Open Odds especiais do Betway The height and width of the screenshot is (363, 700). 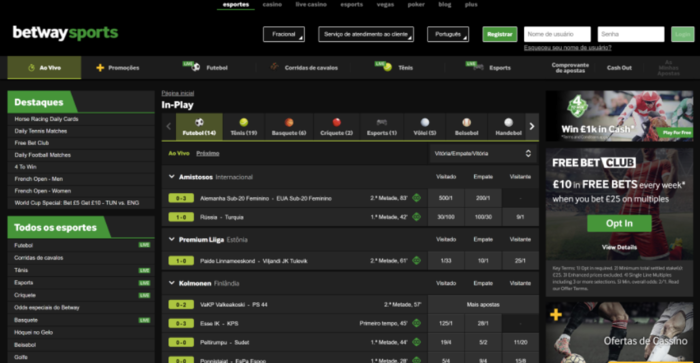click(81, 307)
